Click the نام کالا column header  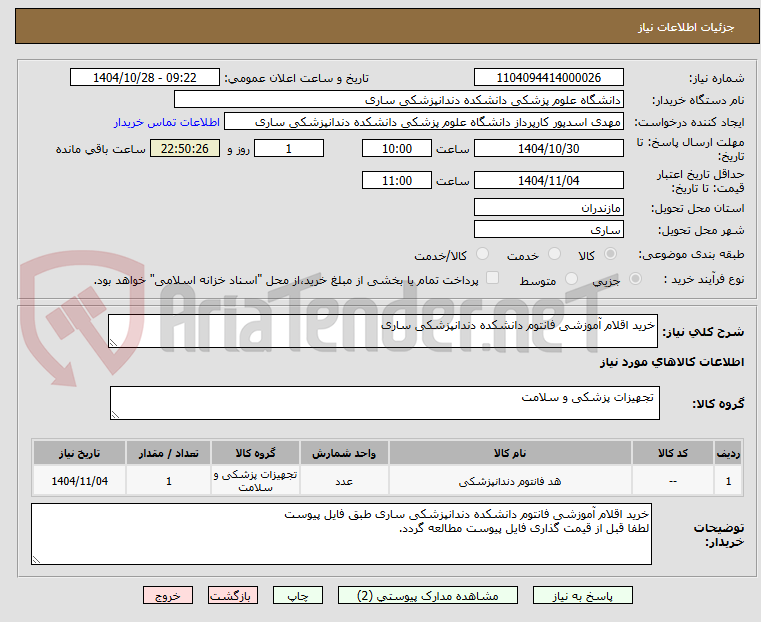pyautogui.click(x=510, y=453)
